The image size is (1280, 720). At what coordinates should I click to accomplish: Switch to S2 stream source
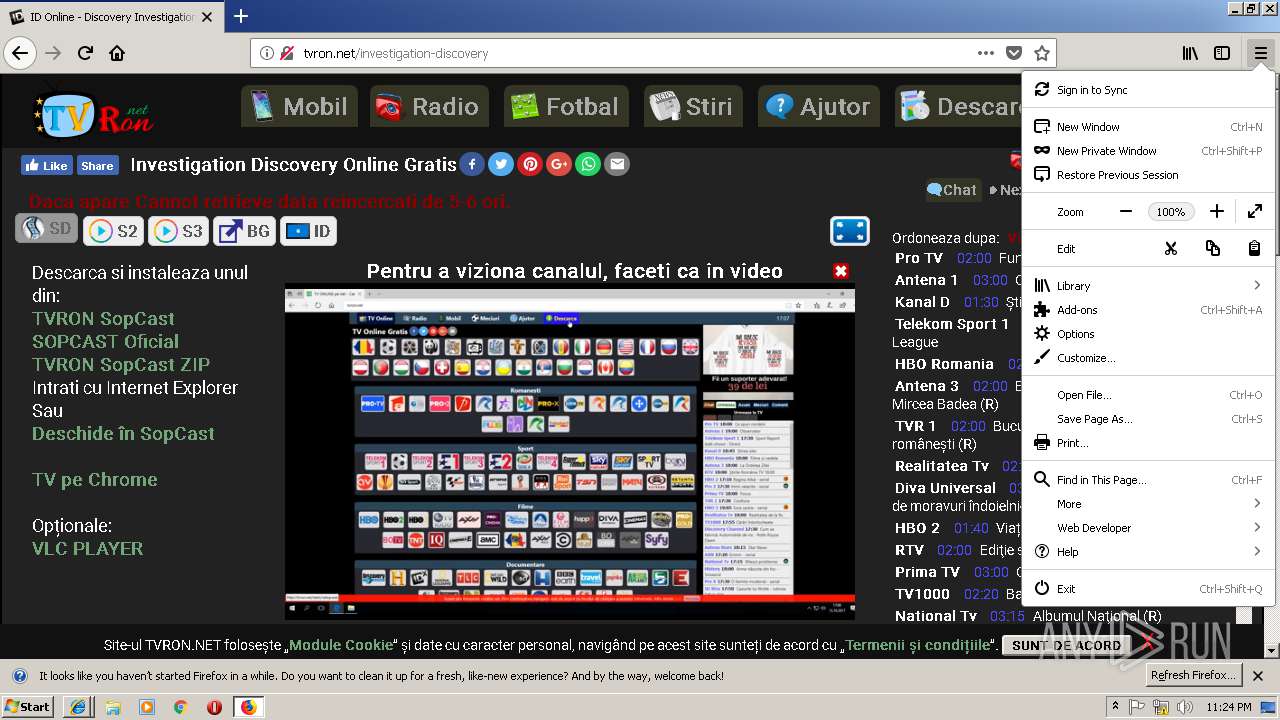(113, 231)
